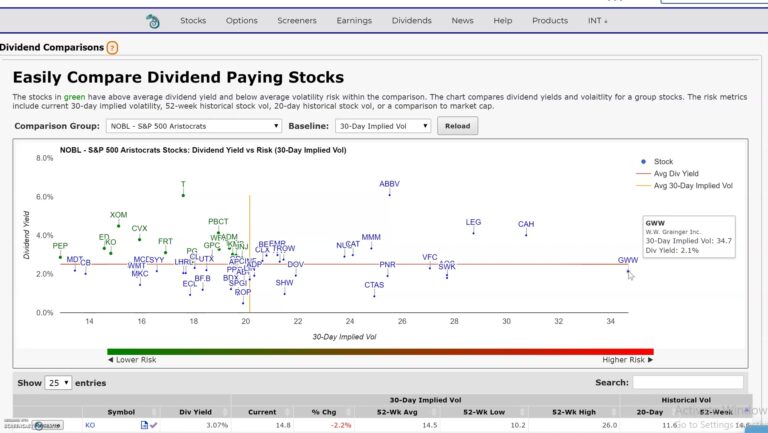The image size is (768, 433).
Task: Click the ROP data point on chart
Action: click(243, 303)
